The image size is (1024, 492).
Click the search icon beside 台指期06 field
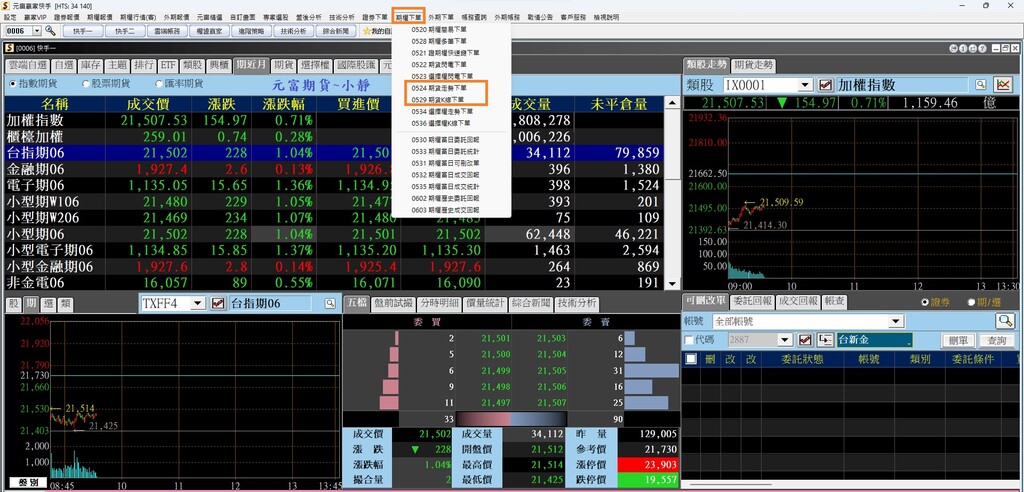pyautogui.click(x=330, y=304)
